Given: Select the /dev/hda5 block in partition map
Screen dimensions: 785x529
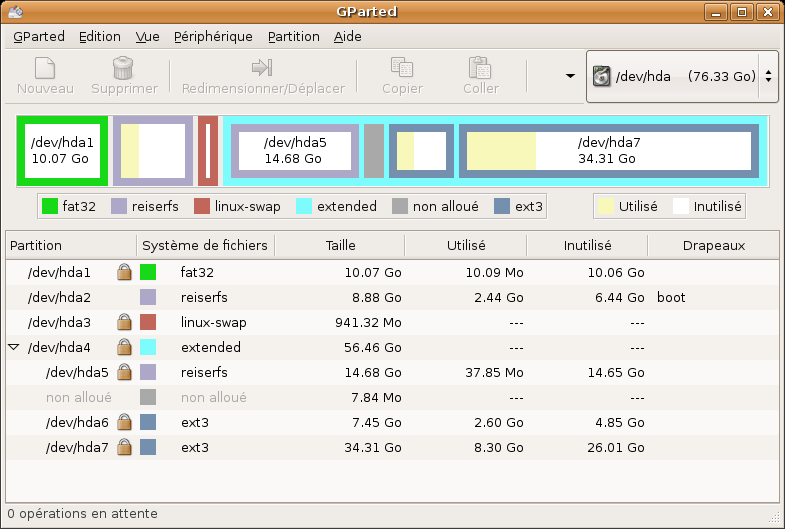Looking at the screenshot, I should coord(295,151).
